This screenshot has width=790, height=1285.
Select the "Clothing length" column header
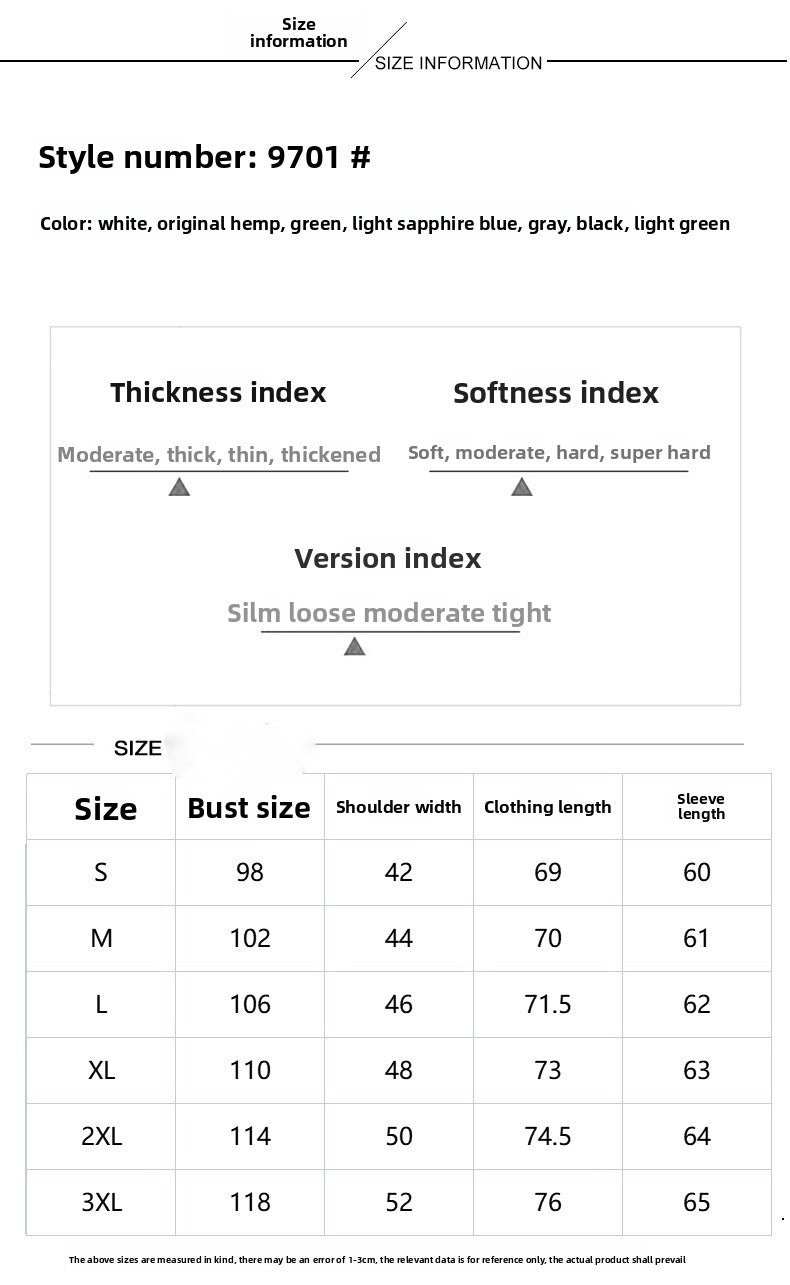point(547,807)
